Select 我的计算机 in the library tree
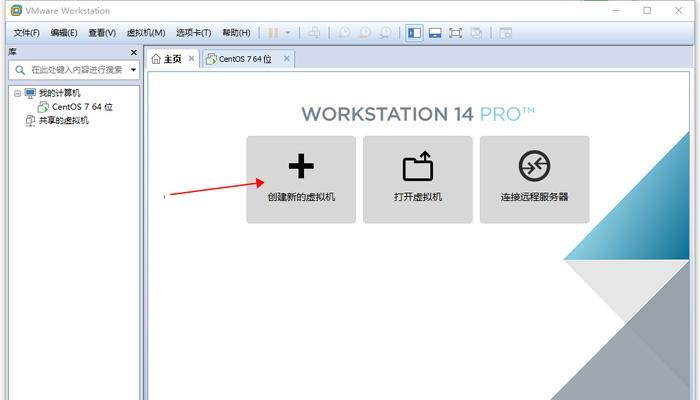This screenshot has width=700, height=400. pos(59,93)
